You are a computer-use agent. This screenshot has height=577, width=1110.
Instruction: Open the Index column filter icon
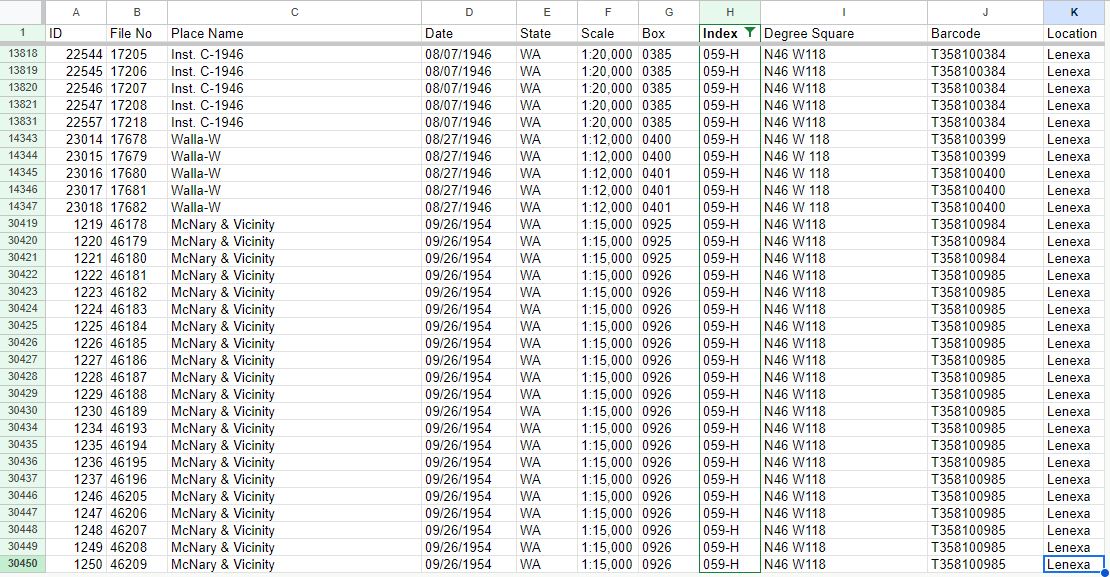(x=750, y=33)
